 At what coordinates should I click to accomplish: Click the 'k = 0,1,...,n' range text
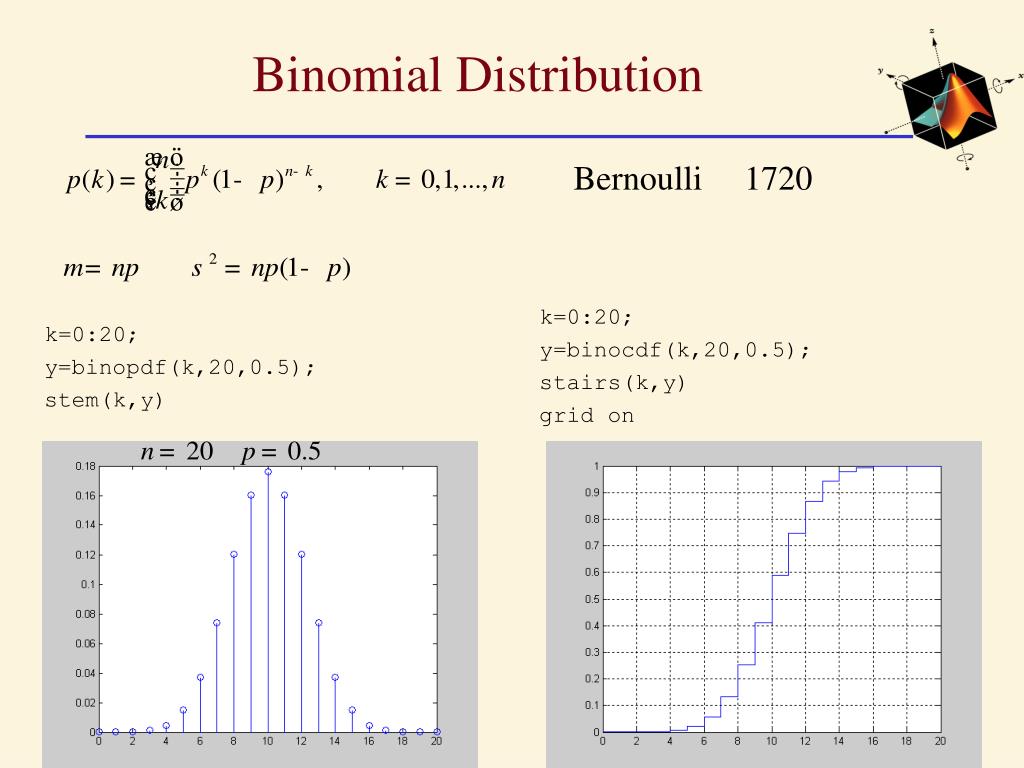(x=440, y=179)
